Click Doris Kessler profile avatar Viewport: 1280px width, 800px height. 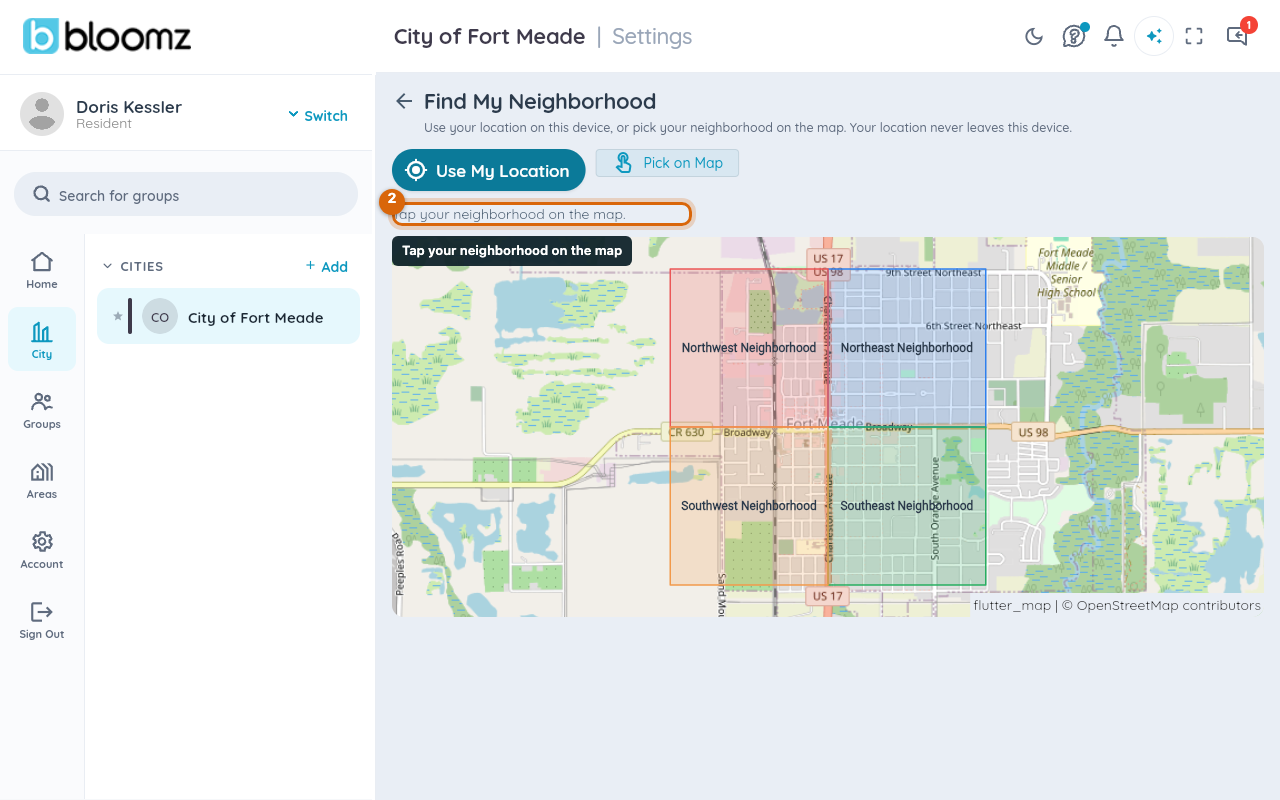click(x=42, y=114)
